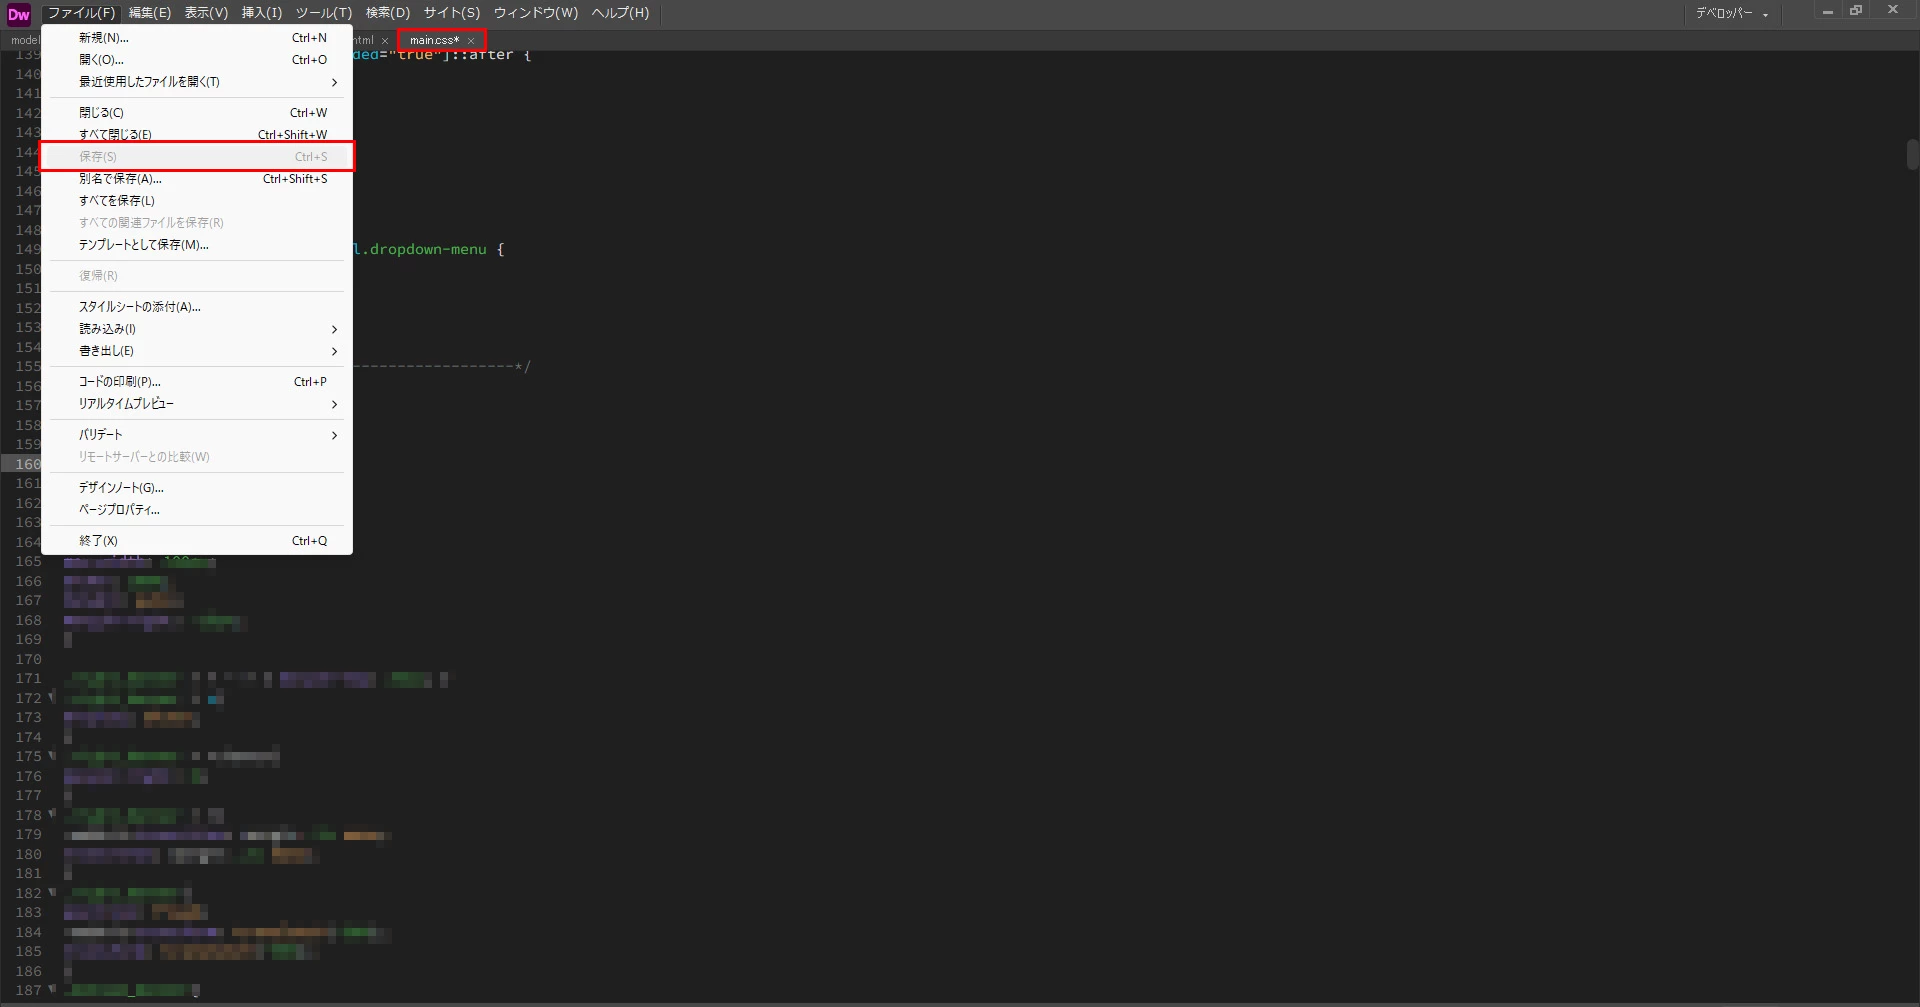Click line number 180 in gutter
The image size is (1920, 1007).
point(29,855)
